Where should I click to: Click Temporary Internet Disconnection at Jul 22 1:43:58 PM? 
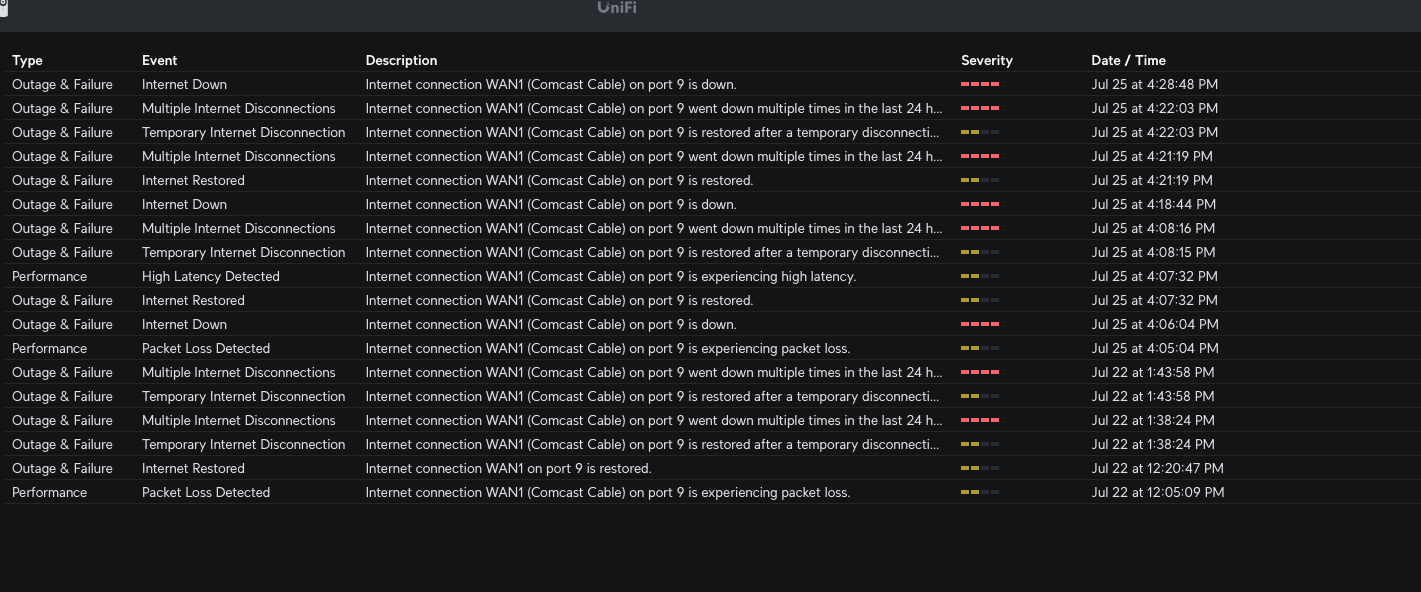[x=243, y=396]
